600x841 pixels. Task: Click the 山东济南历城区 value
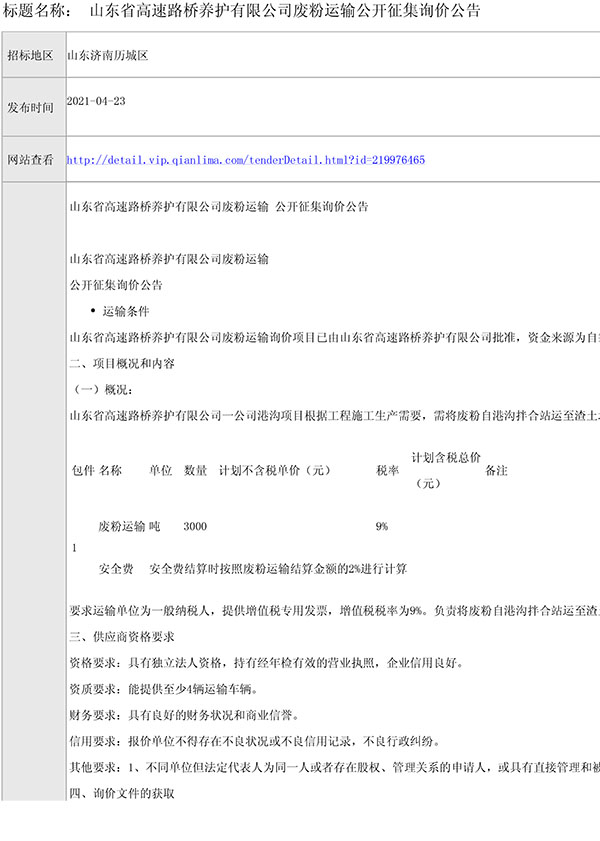pos(108,55)
